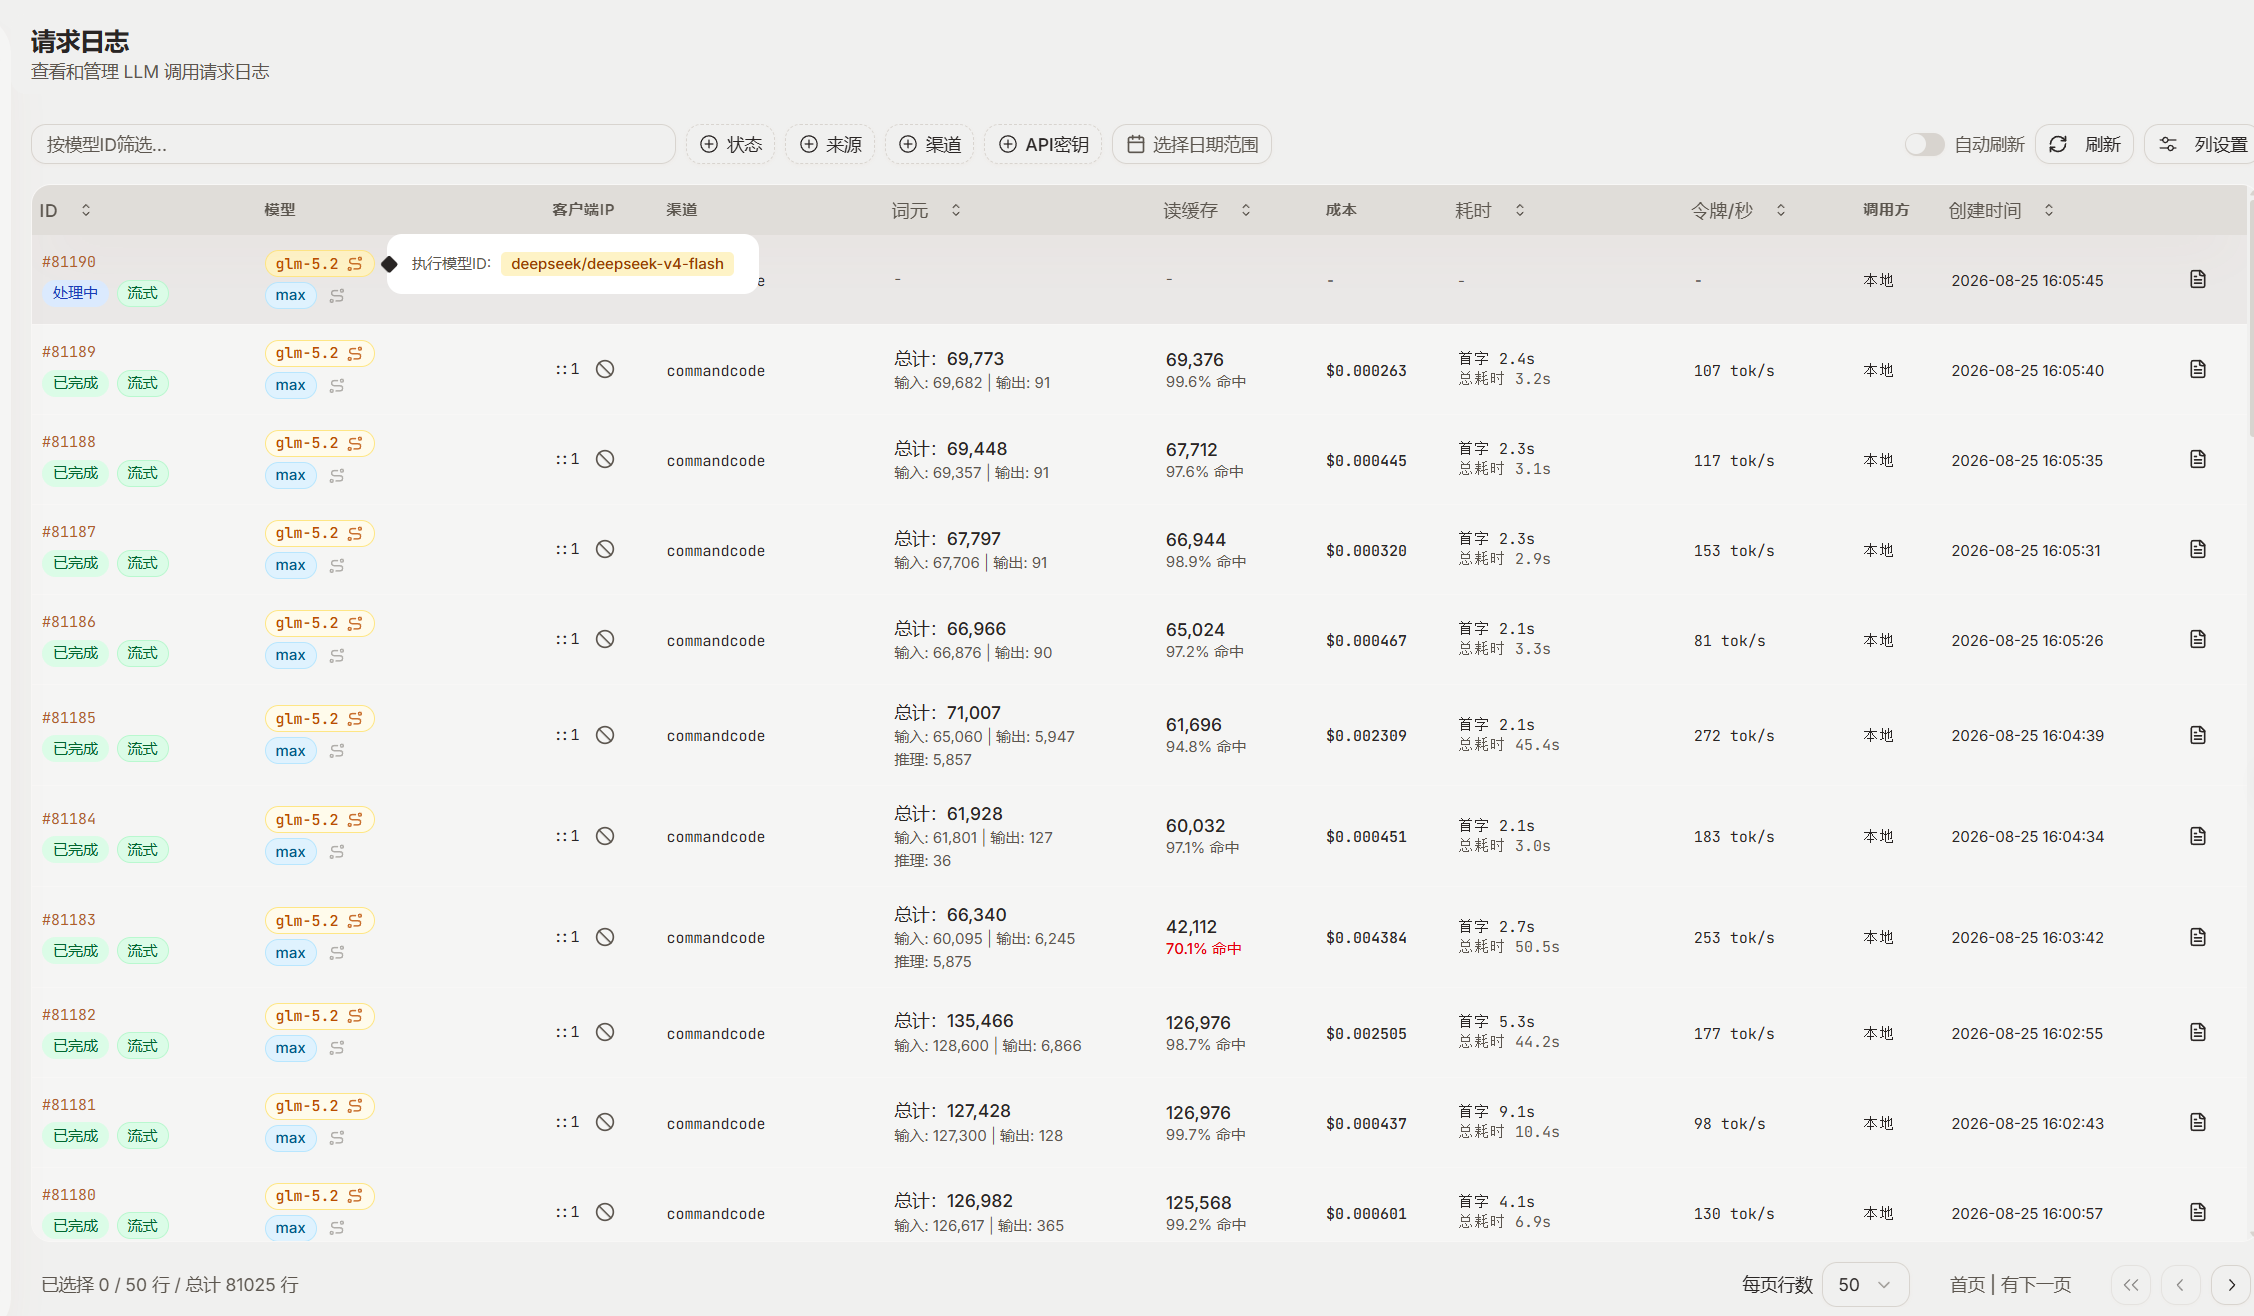Open log details for request #81184
Screen dimensions: 2254x1316
[2197, 836]
